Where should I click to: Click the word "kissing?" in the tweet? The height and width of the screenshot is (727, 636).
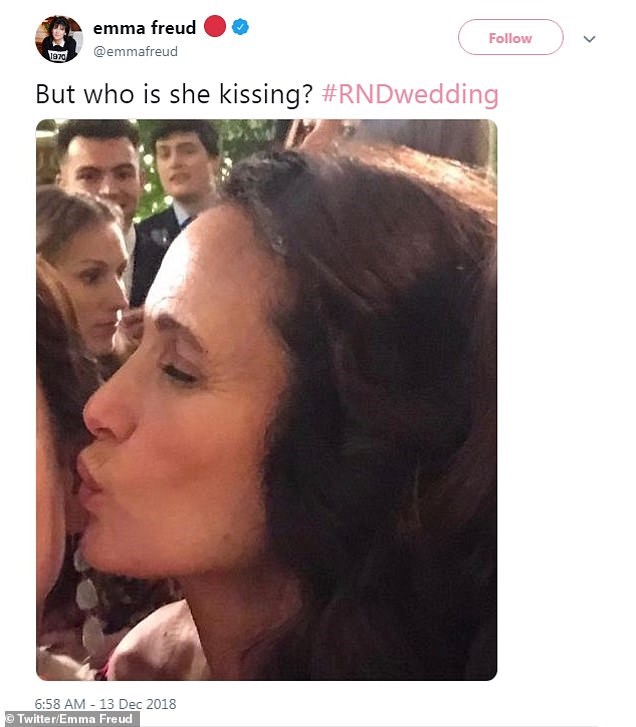268,95
